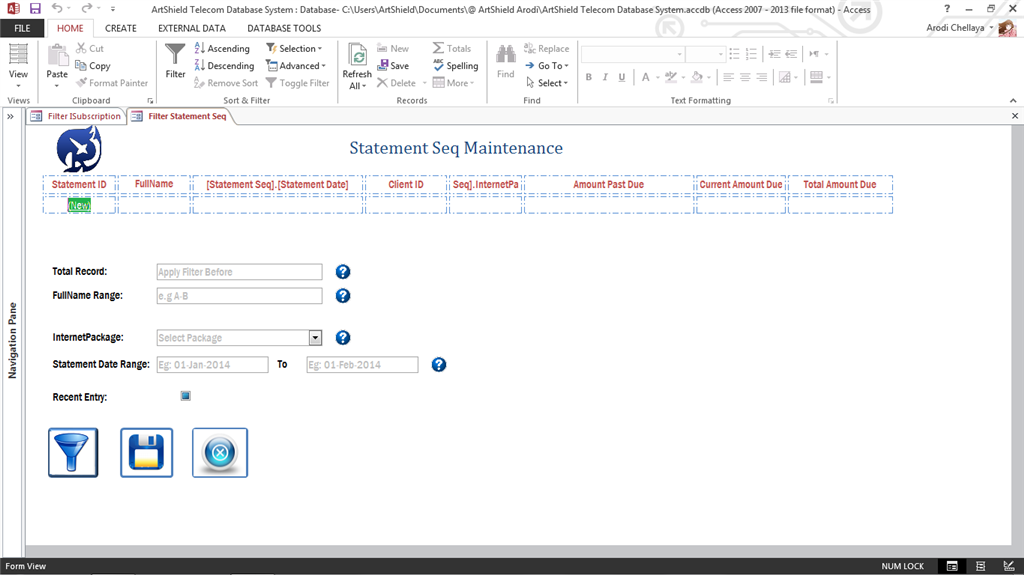Click the Total Amount Due column header
Image resolution: width=1024 pixels, height=575 pixels.
click(x=840, y=184)
